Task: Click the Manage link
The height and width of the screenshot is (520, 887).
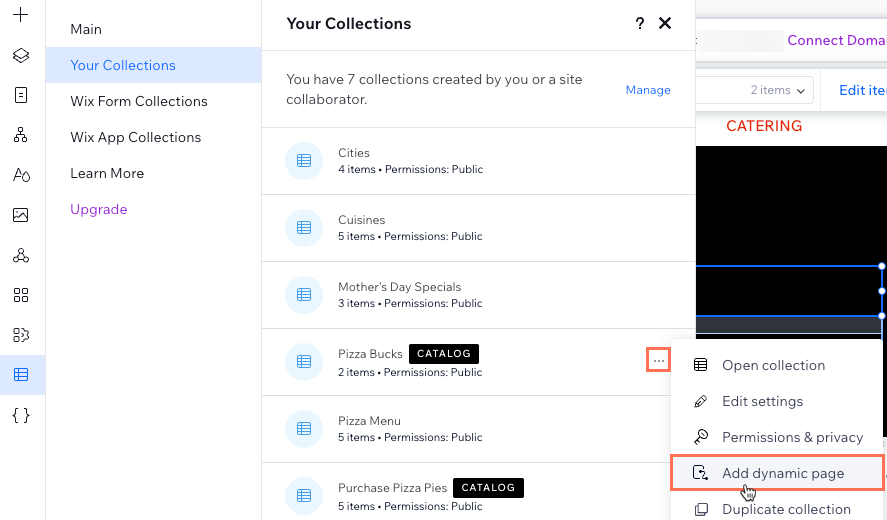Action: pyautogui.click(x=648, y=90)
